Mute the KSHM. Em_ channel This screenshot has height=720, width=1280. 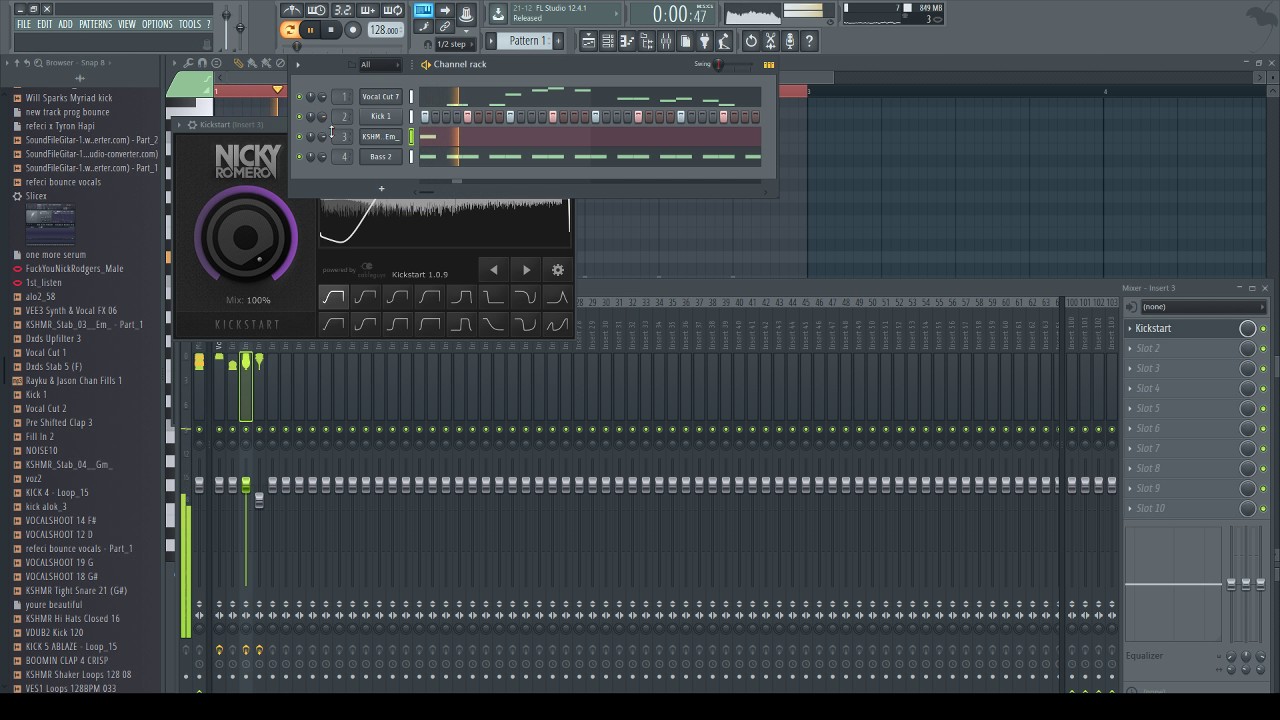click(x=299, y=137)
